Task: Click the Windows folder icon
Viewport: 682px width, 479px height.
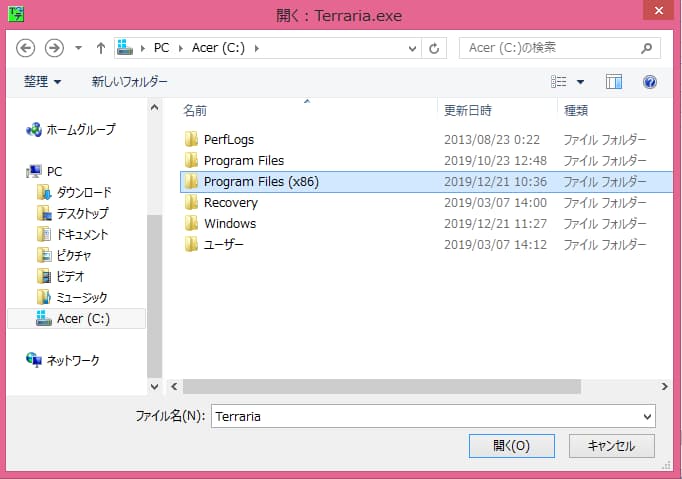Action: tap(191, 223)
